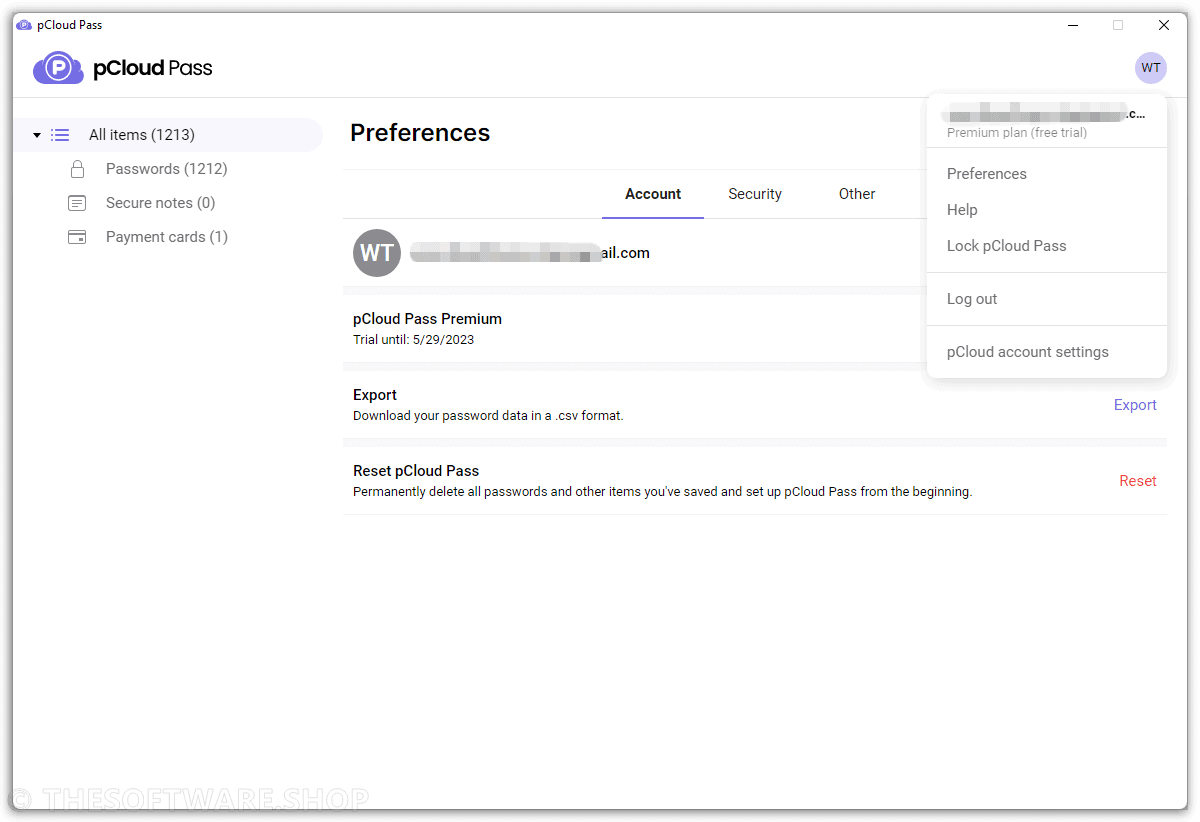Click the Payment cards icon
Viewport: 1200px width, 822px height.
coord(77,237)
